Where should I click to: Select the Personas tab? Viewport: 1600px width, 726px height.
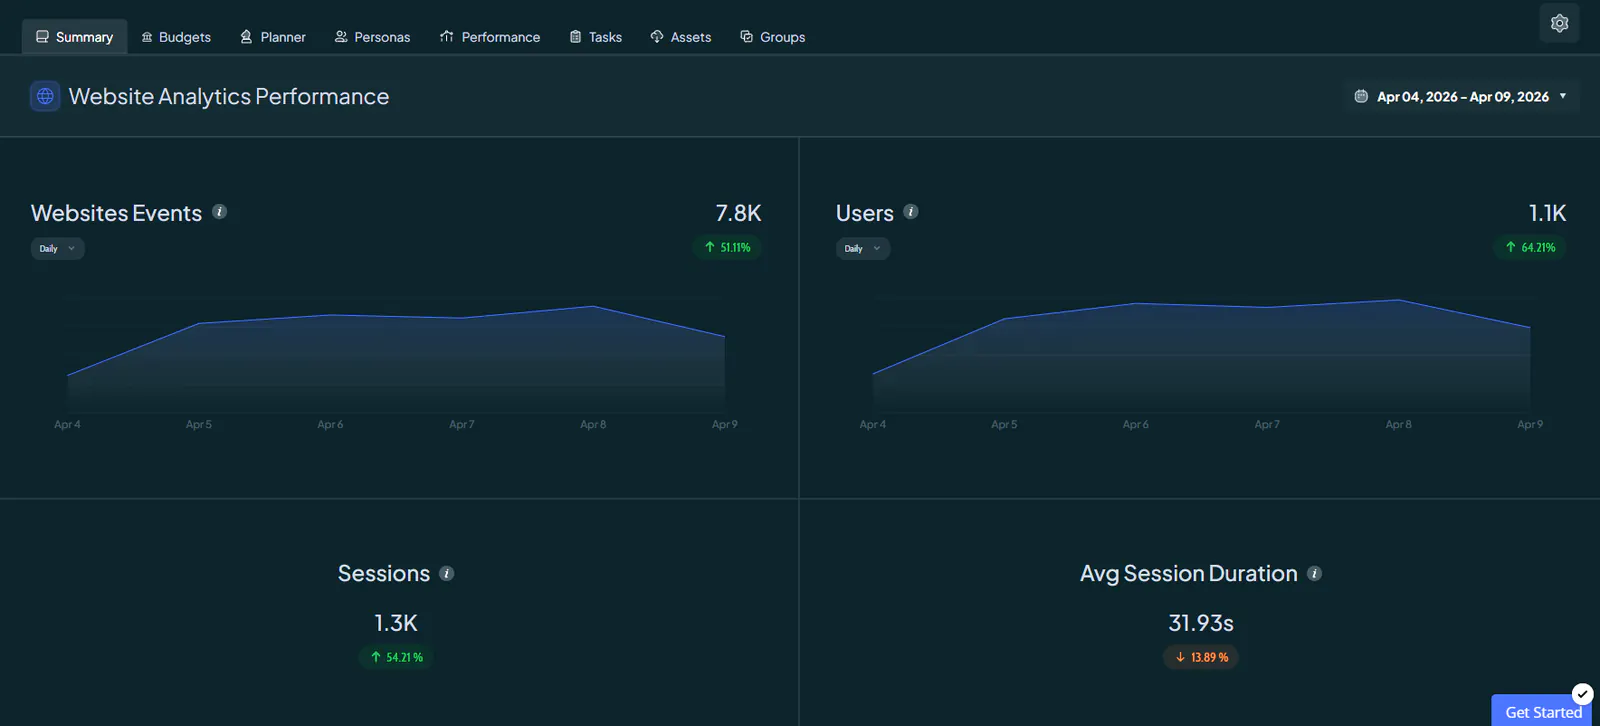coord(372,37)
